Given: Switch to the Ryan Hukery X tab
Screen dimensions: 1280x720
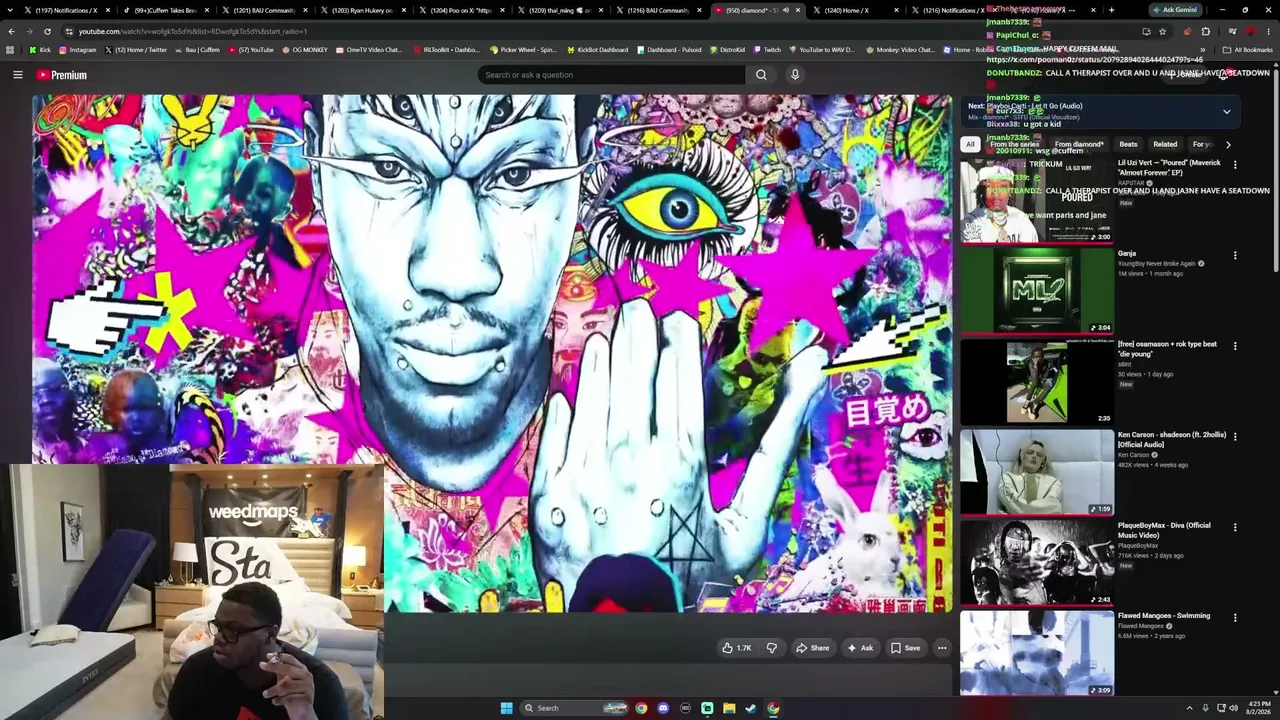Looking at the screenshot, I should (x=362, y=10).
